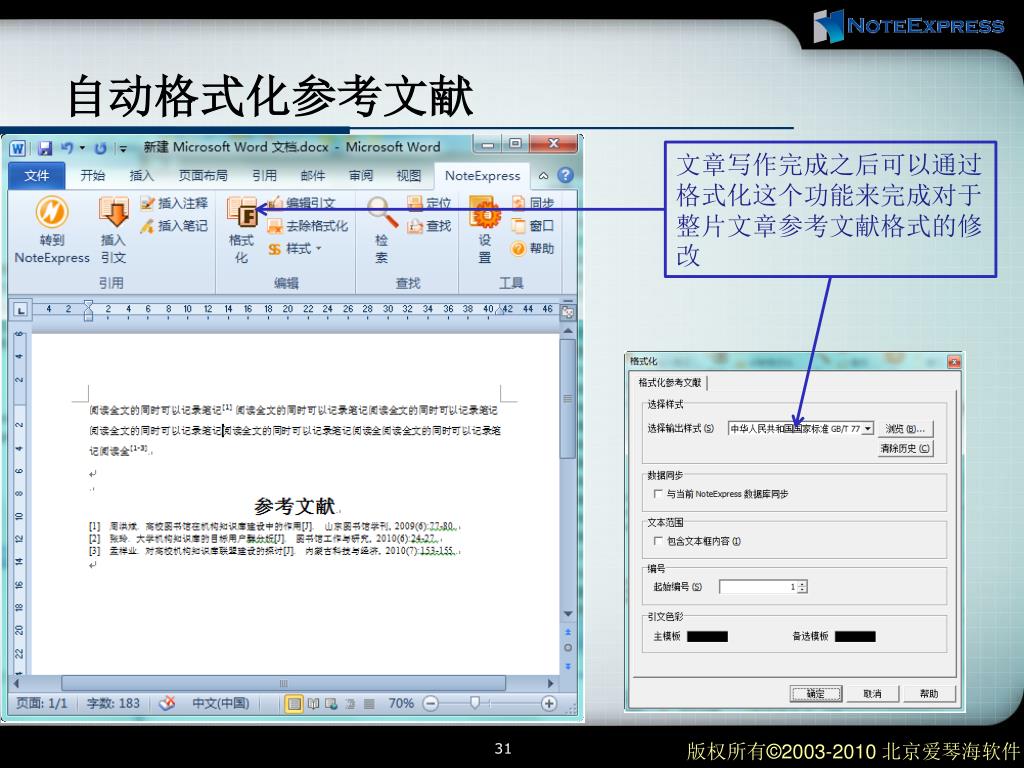Image resolution: width=1024 pixels, height=768 pixels.
Task: Click Next page double-arrow button
Action: [x=568, y=665]
